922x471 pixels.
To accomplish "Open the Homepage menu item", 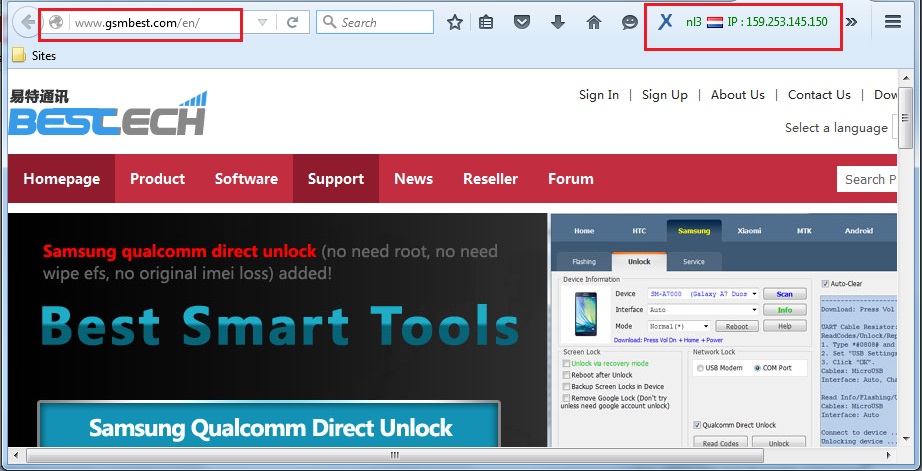I will [62, 179].
